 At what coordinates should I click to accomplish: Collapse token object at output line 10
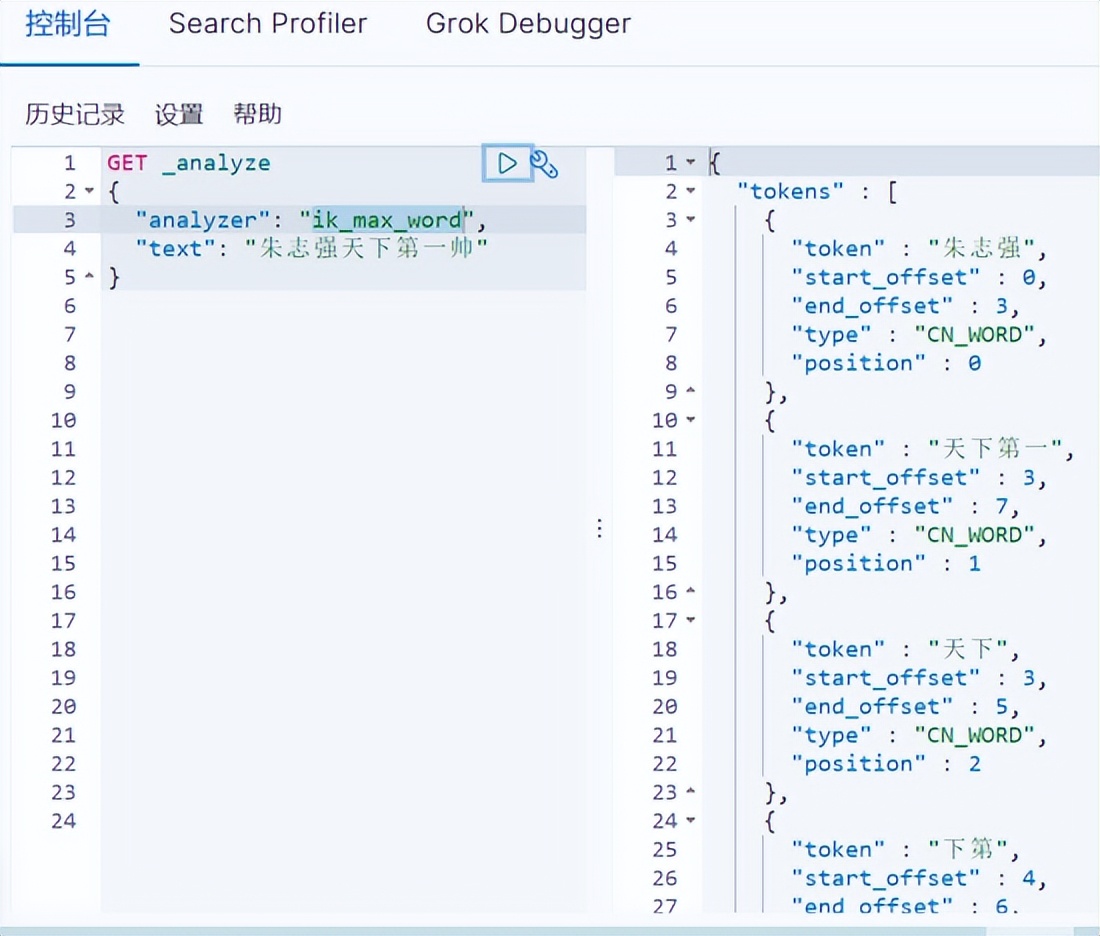[x=690, y=420]
